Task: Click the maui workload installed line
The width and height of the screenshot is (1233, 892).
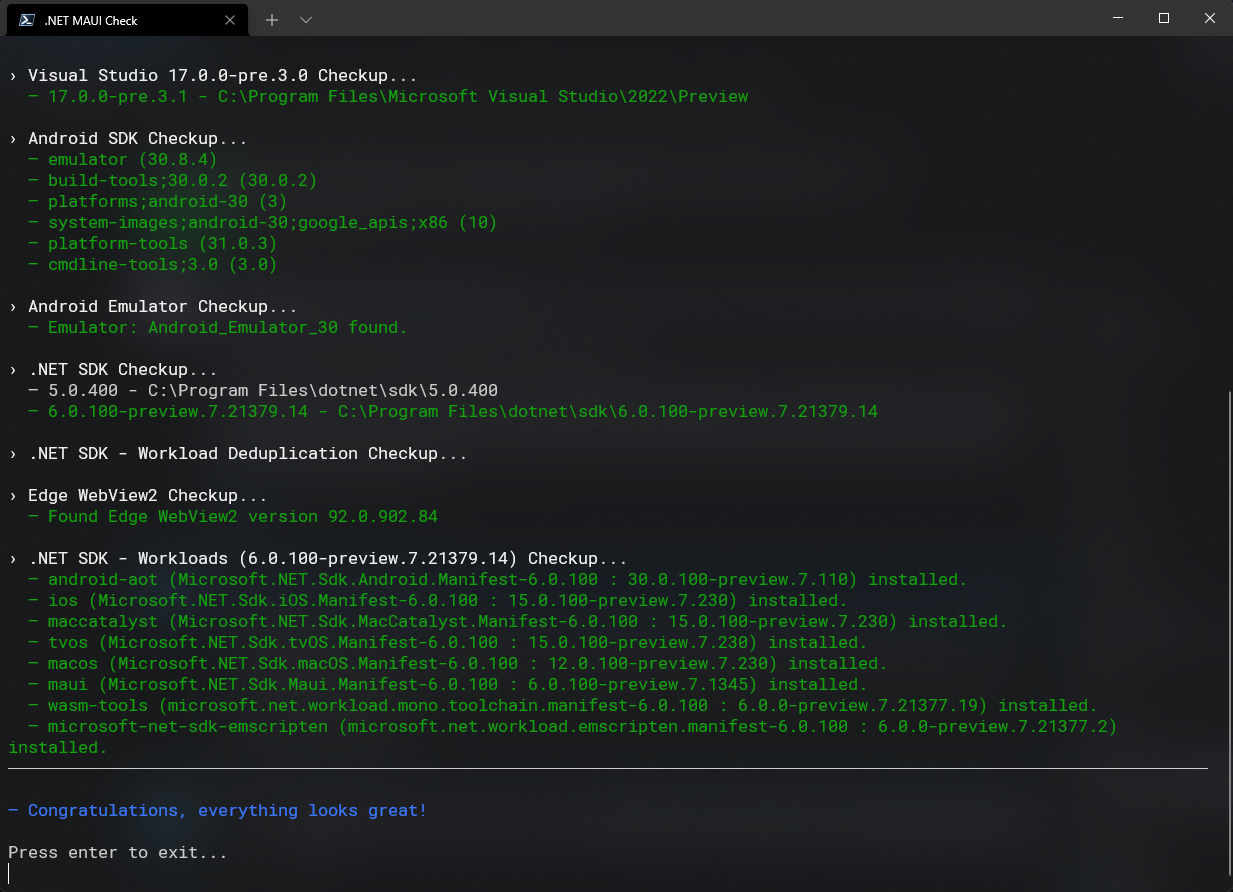Action: tap(448, 685)
